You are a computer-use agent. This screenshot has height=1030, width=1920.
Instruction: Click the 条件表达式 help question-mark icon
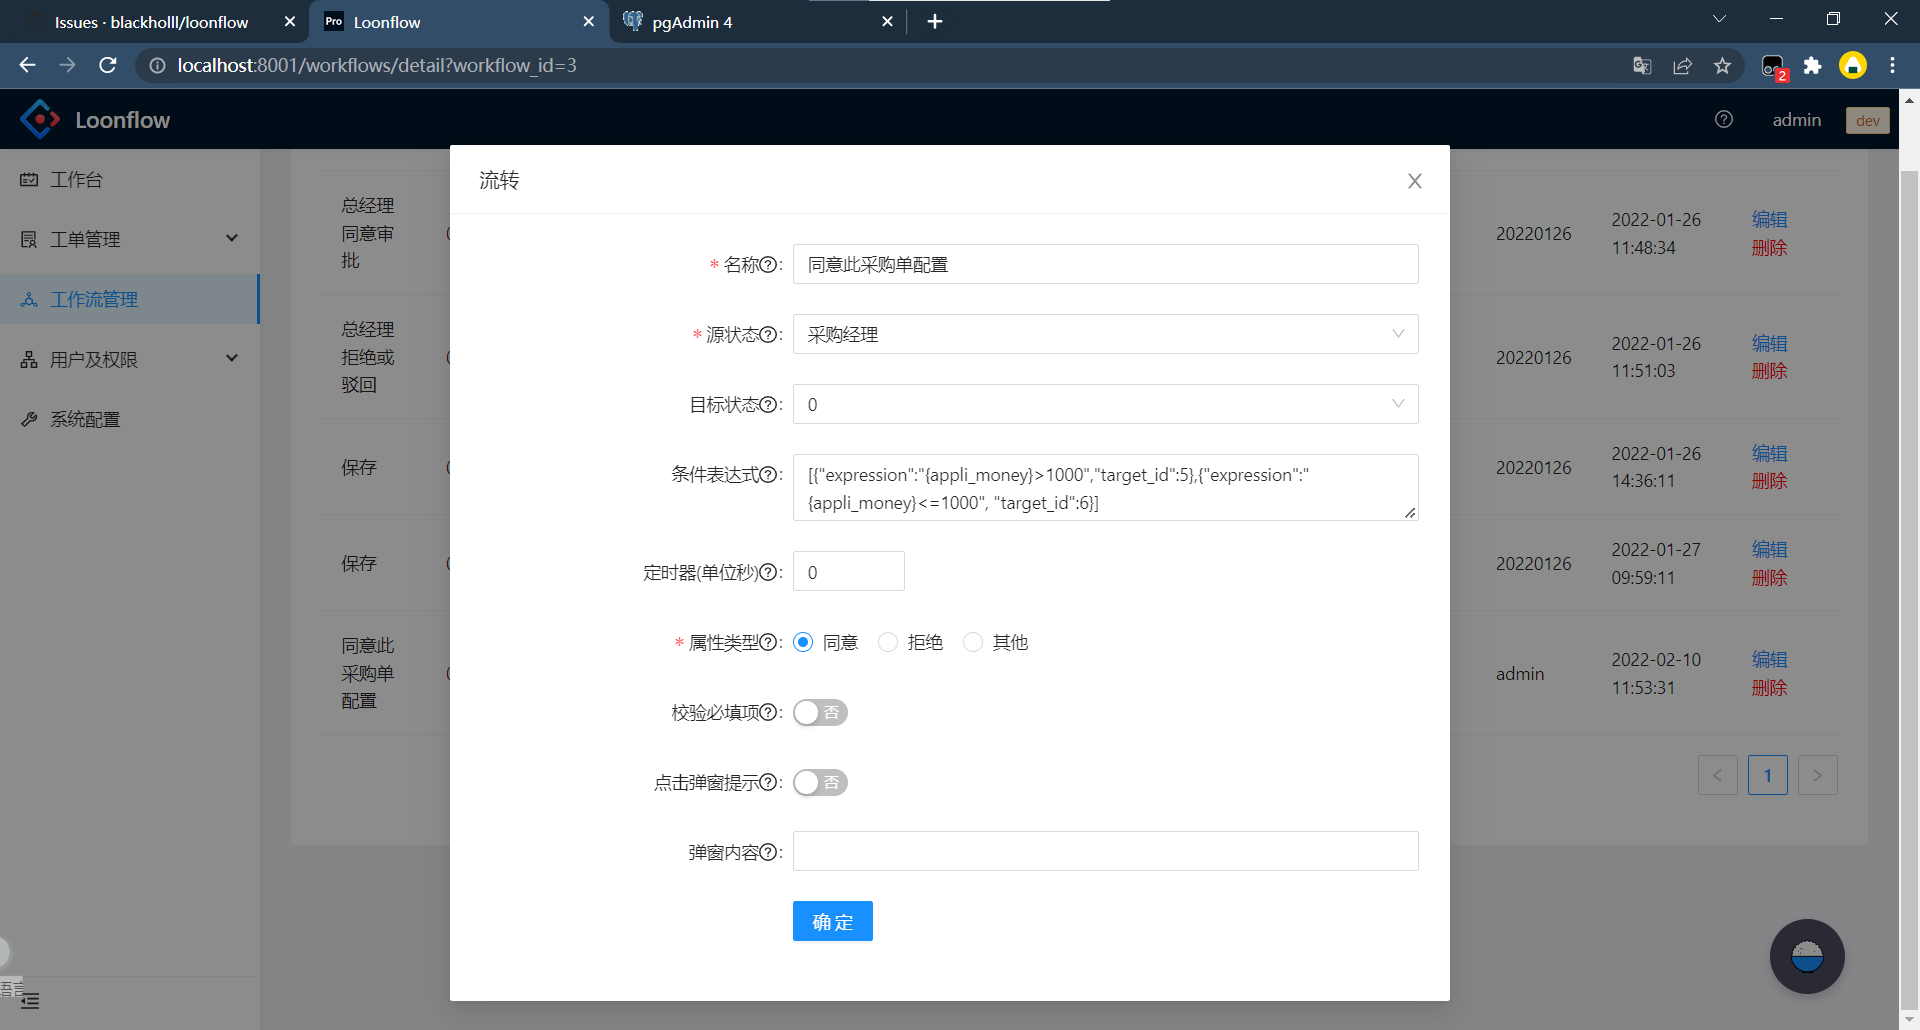click(768, 475)
